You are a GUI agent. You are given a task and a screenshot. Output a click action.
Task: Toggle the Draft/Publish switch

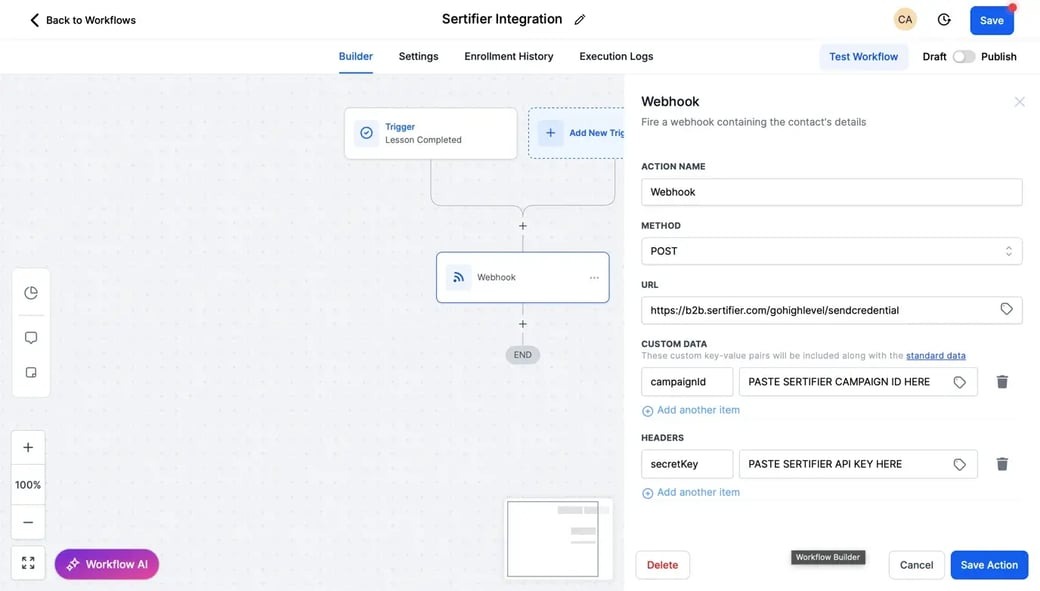[x=963, y=57]
